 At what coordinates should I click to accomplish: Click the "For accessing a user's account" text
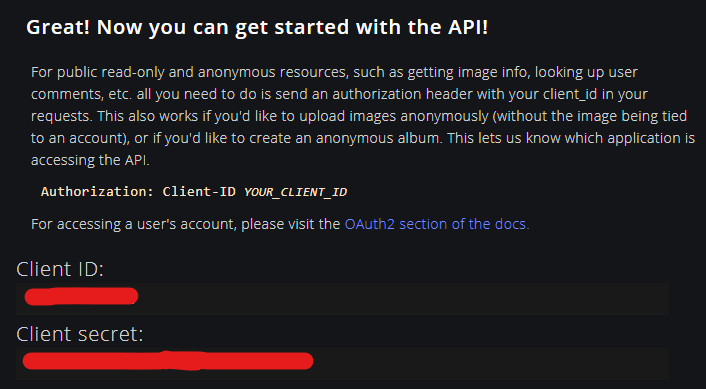(x=134, y=224)
